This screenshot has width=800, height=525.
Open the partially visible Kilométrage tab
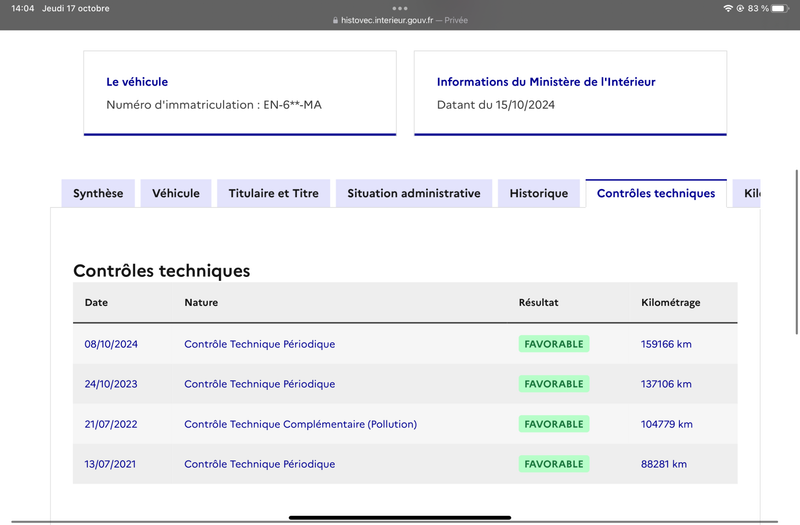746,193
